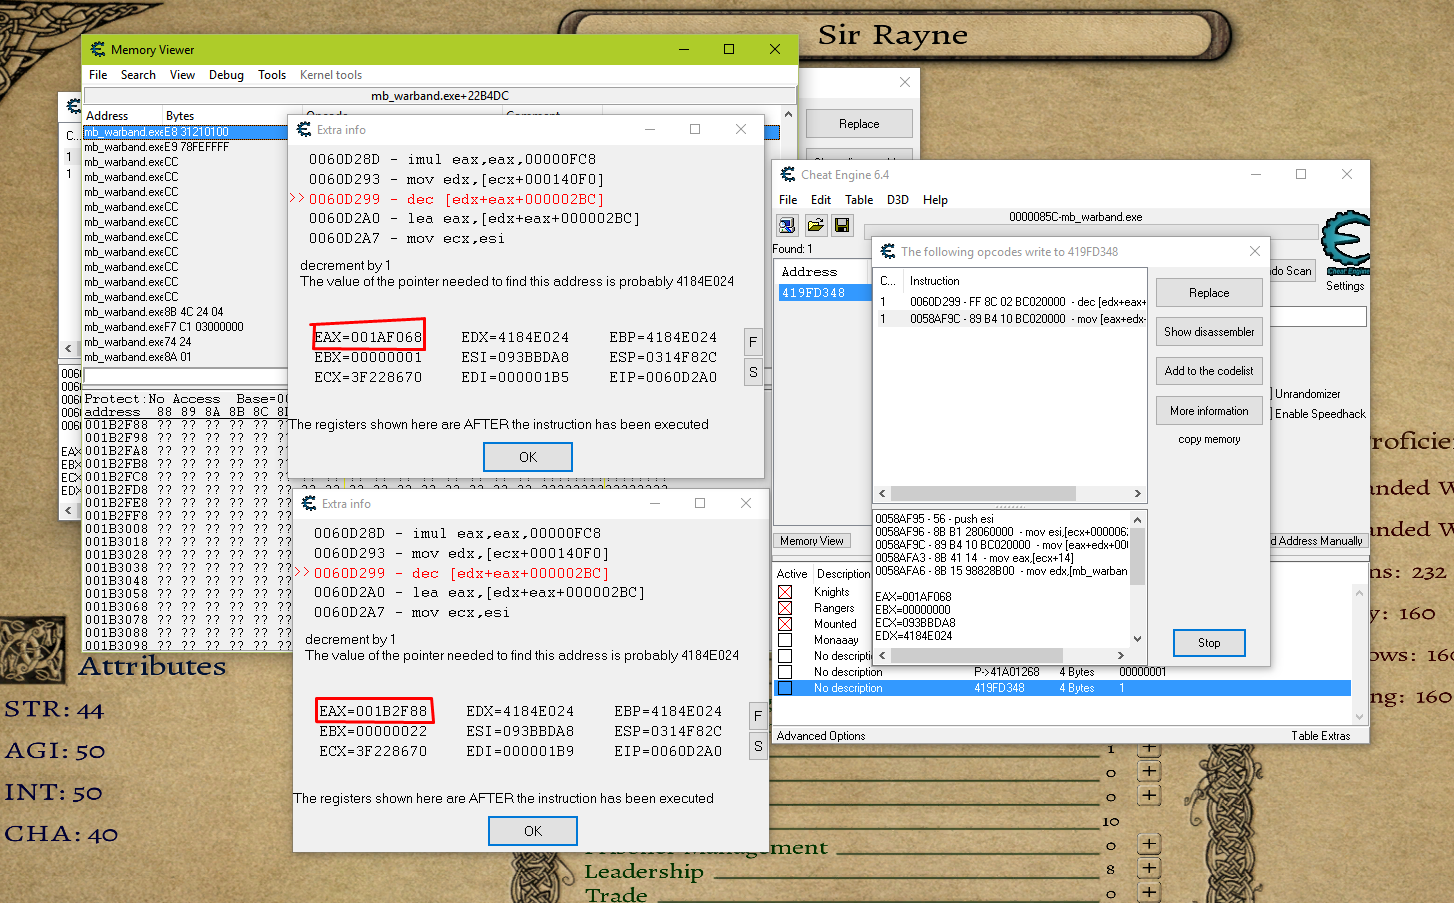
Task: Click Replace in the opcodes write dialog
Action: pyautogui.click(x=1209, y=293)
